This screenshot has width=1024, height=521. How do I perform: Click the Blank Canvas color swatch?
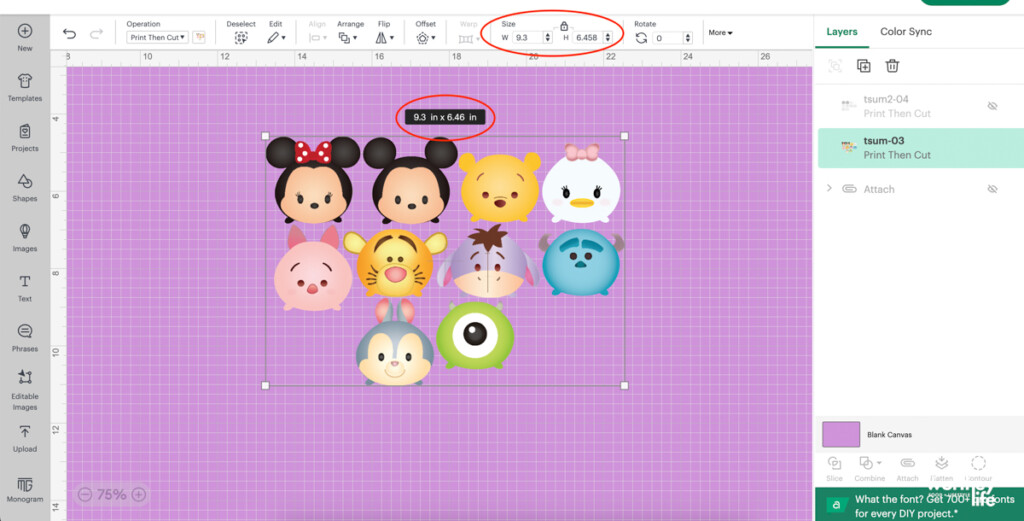click(840, 434)
